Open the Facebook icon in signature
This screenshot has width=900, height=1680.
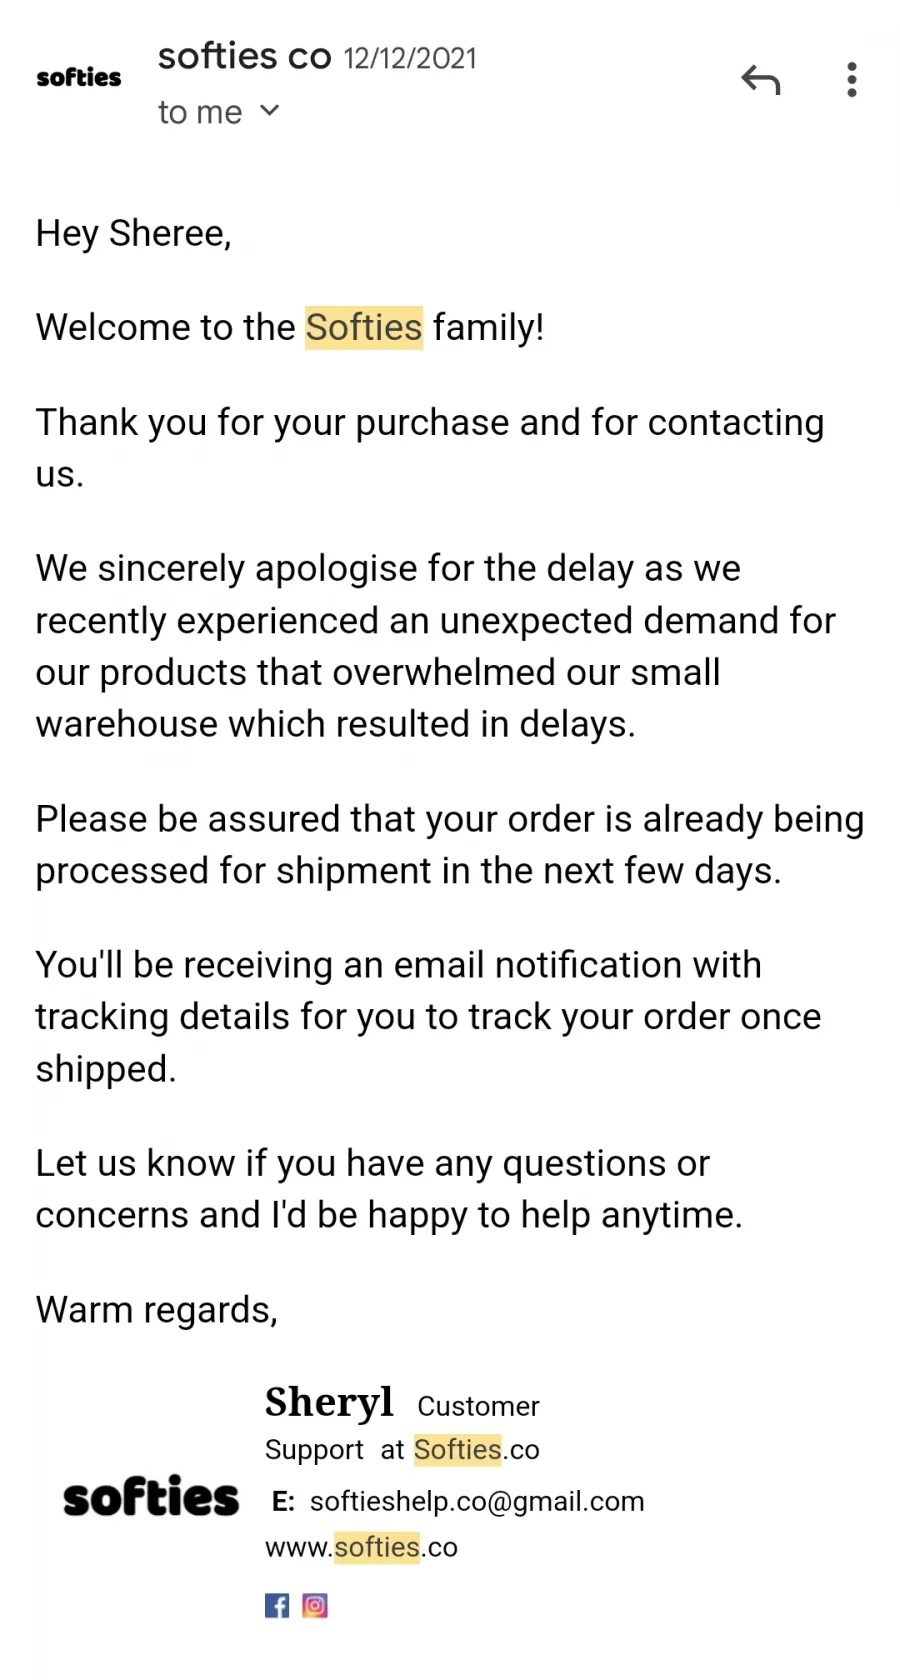click(x=277, y=1605)
